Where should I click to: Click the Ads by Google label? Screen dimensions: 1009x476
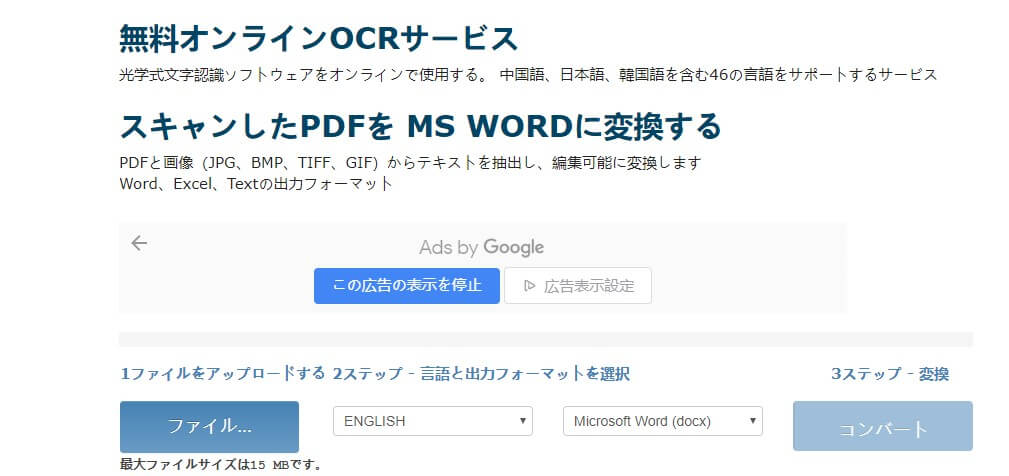tap(481, 248)
